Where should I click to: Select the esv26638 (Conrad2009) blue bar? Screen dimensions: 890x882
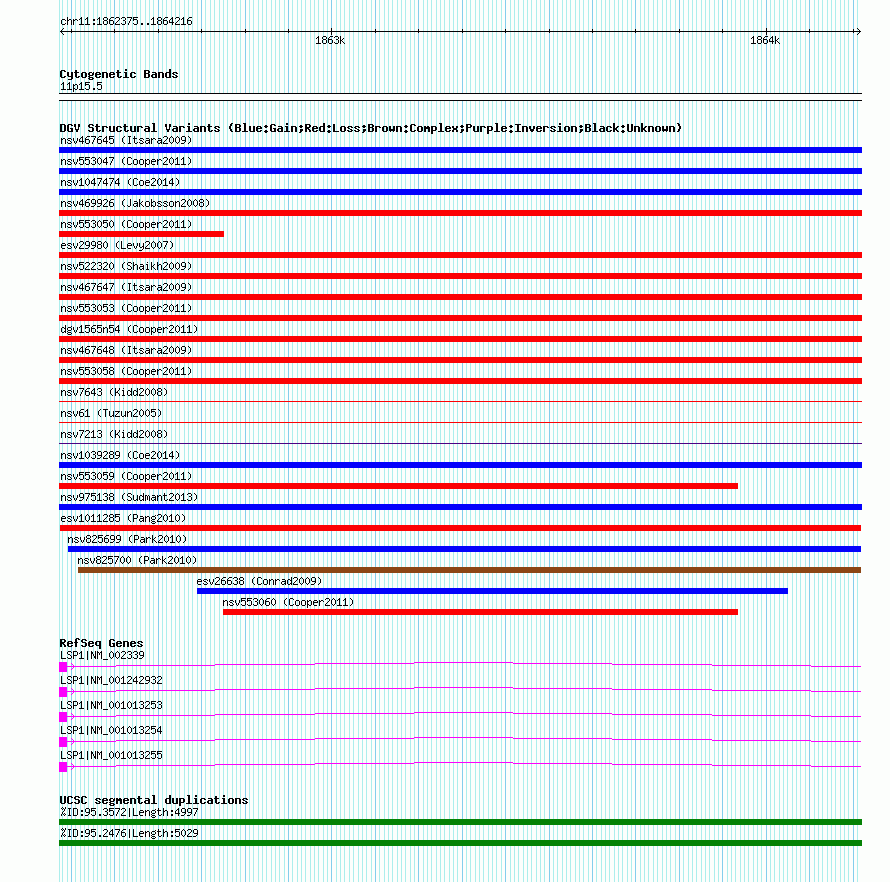[x=492, y=591]
